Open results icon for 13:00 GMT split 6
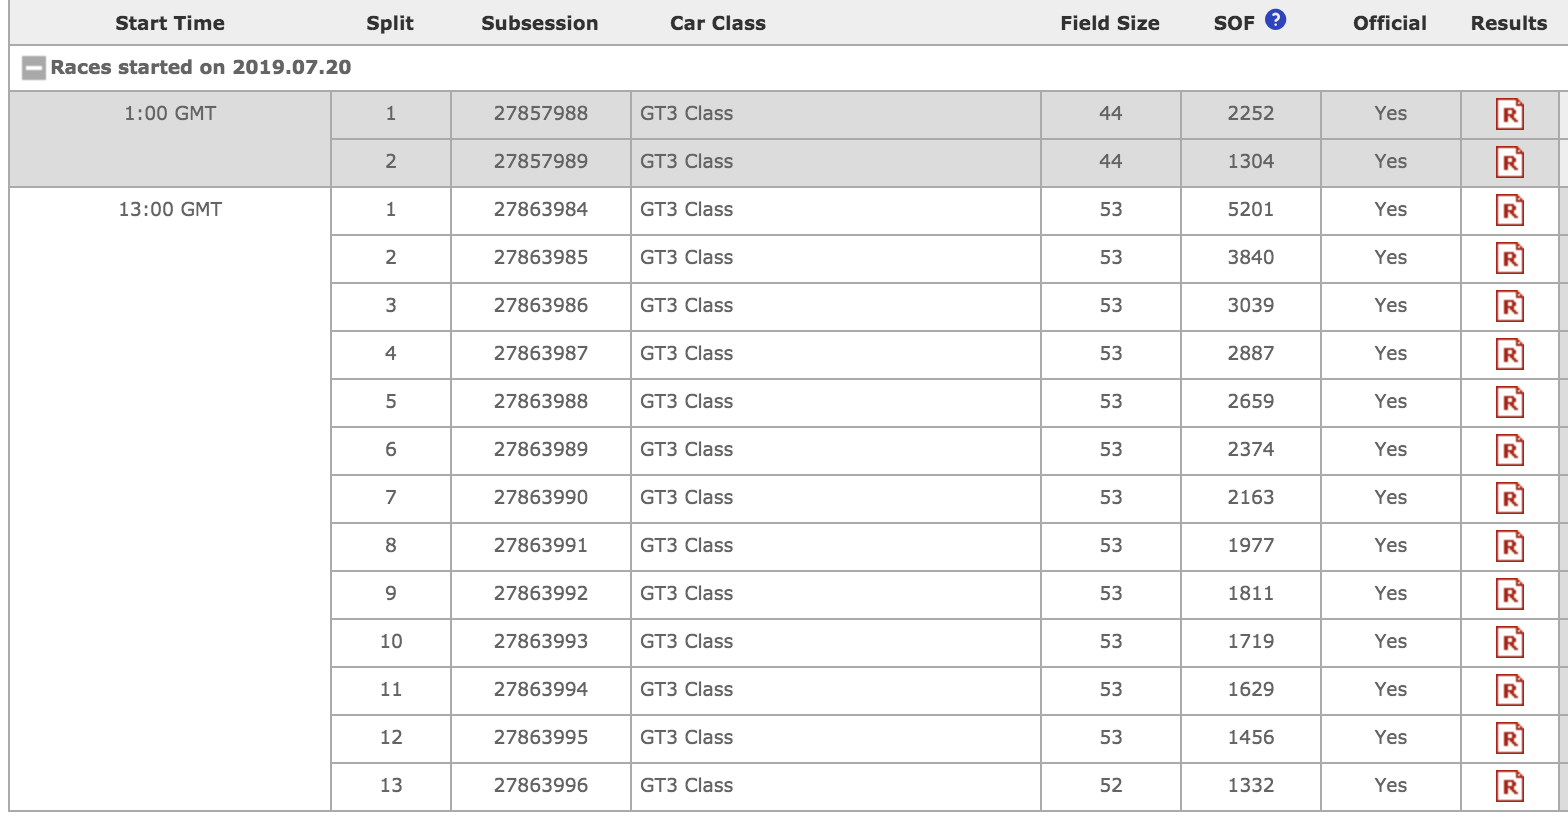The image size is (1568, 818). (1510, 451)
